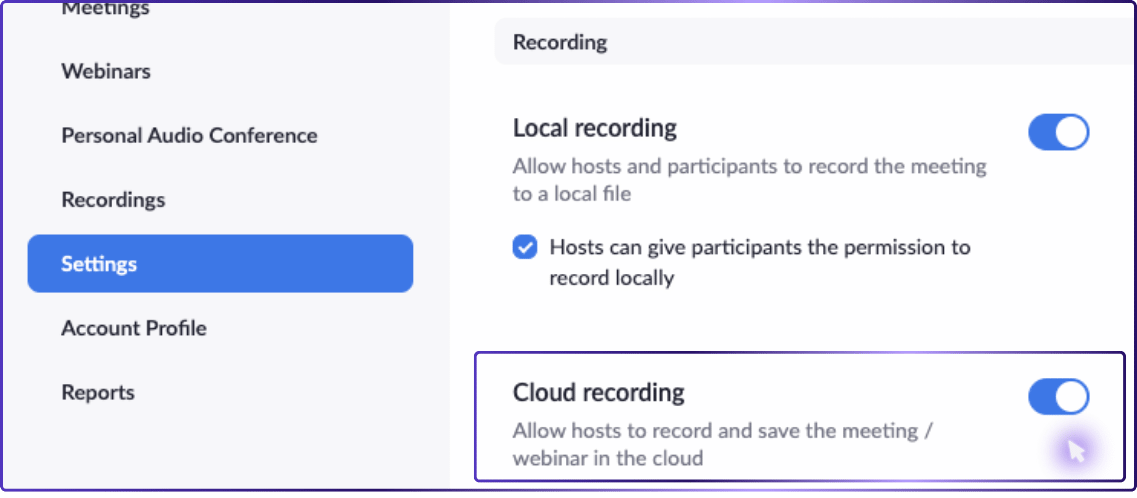This screenshot has width=1137, height=498.
Task: Navigate to Account Profile
Action: click(134, 328)
